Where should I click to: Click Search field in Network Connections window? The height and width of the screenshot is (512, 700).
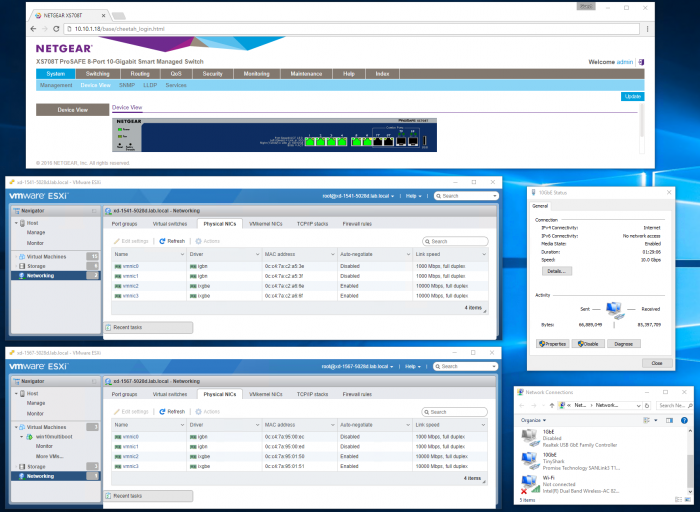[674, 405]
